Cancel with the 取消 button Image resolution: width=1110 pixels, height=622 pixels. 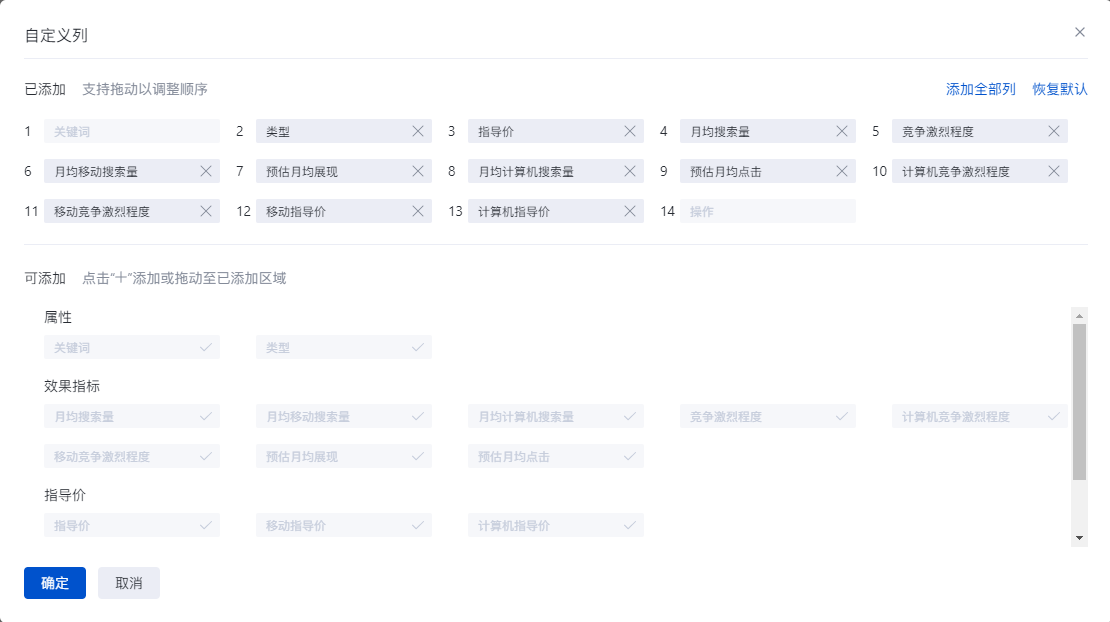(129, 583)
